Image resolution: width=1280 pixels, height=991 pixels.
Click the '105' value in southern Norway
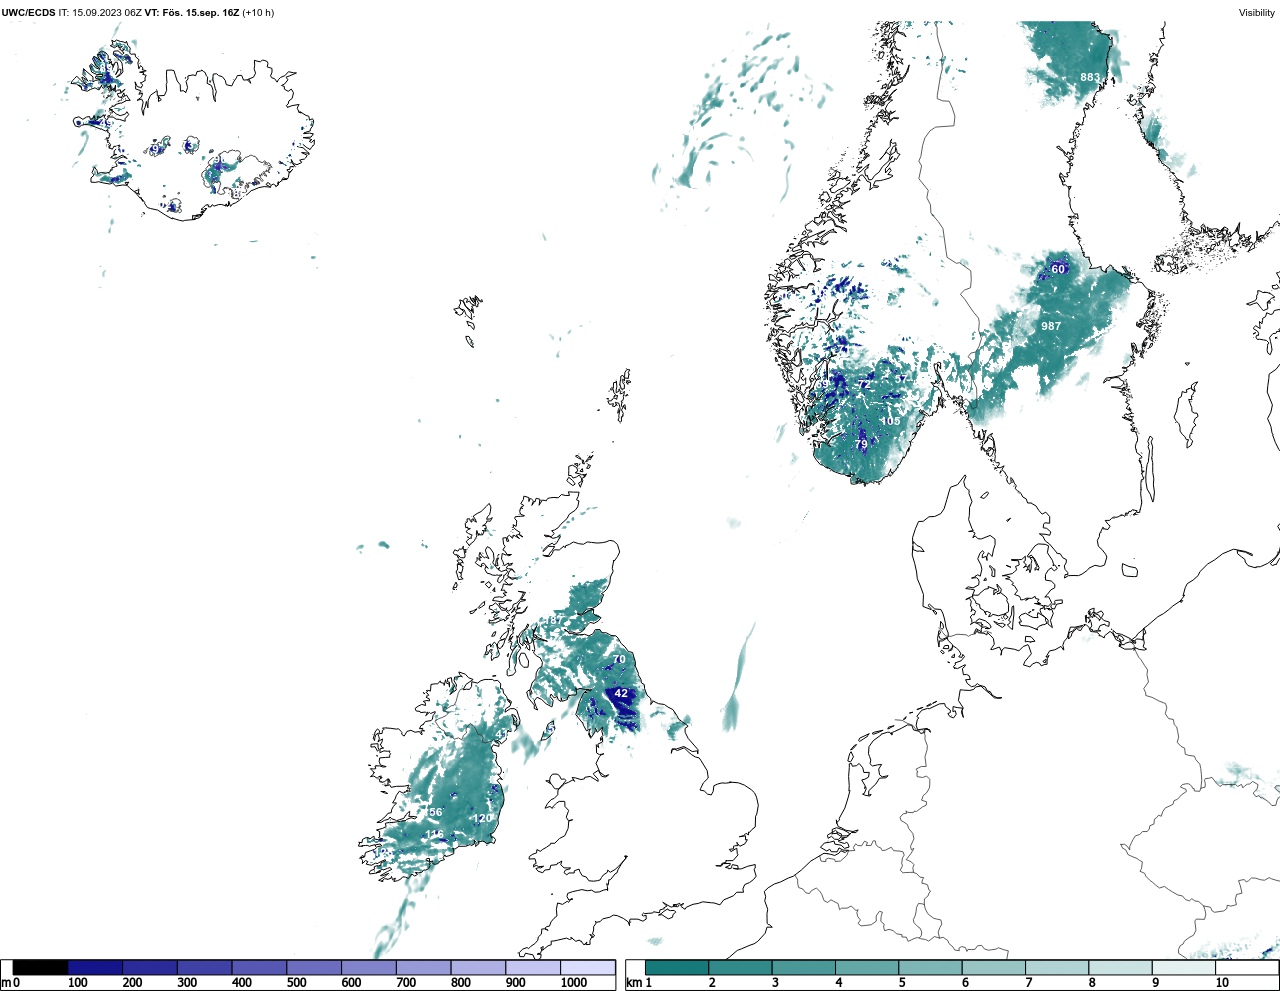890,421
